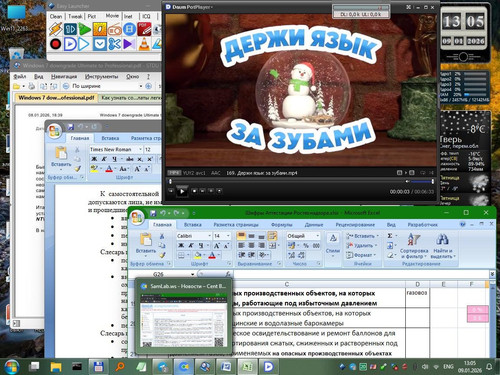The width and height of the screenshot is (500, 375).
Task: Click the Cut scissors icon in Excel ribbon
Action: tap(162, 236)
